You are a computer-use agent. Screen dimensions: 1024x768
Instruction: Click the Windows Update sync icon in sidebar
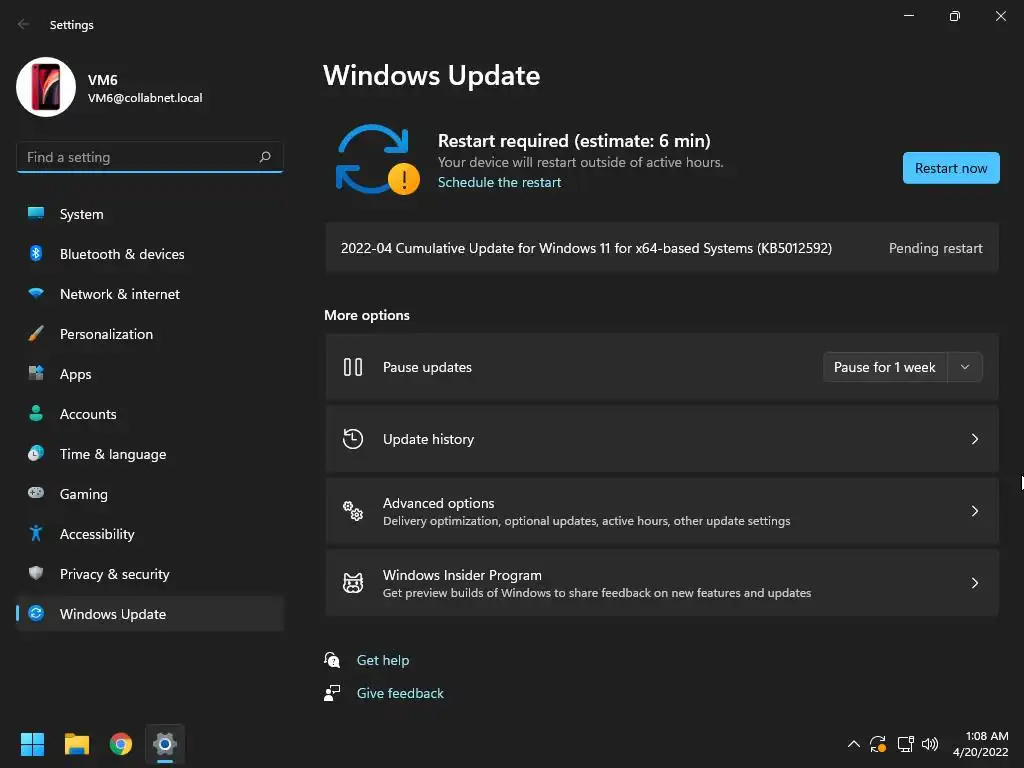point(36,613)
